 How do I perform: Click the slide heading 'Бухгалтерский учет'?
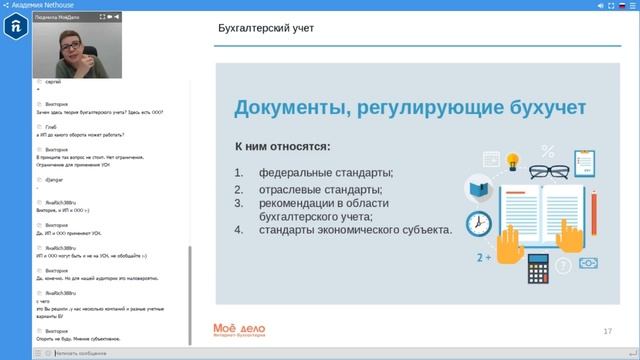pos(266,28)
